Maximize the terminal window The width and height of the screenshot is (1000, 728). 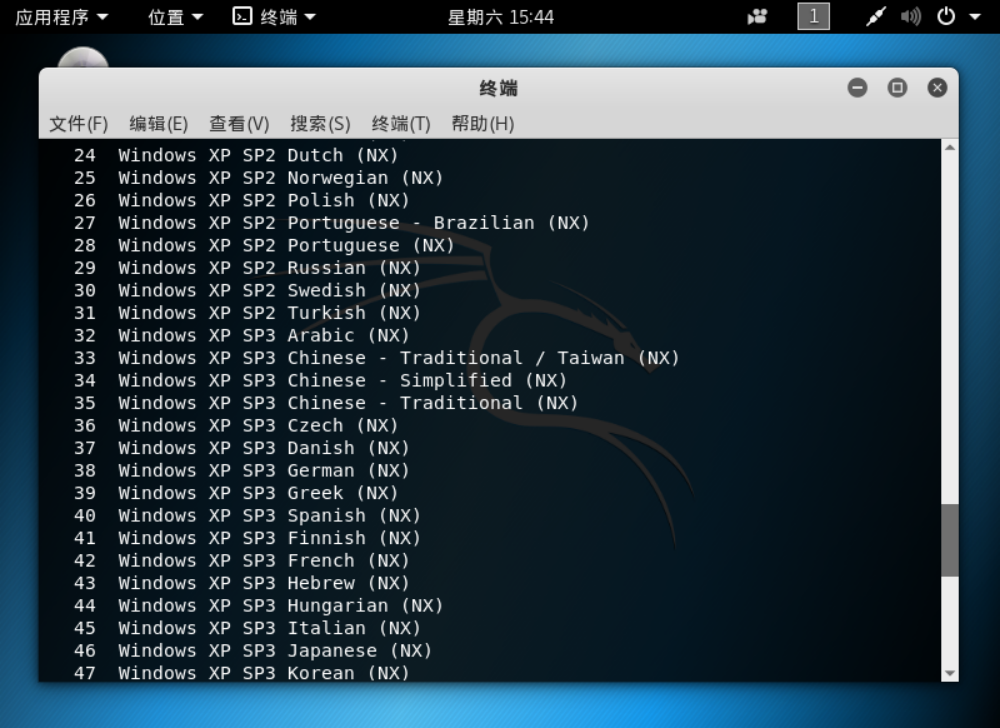[897, 87]
